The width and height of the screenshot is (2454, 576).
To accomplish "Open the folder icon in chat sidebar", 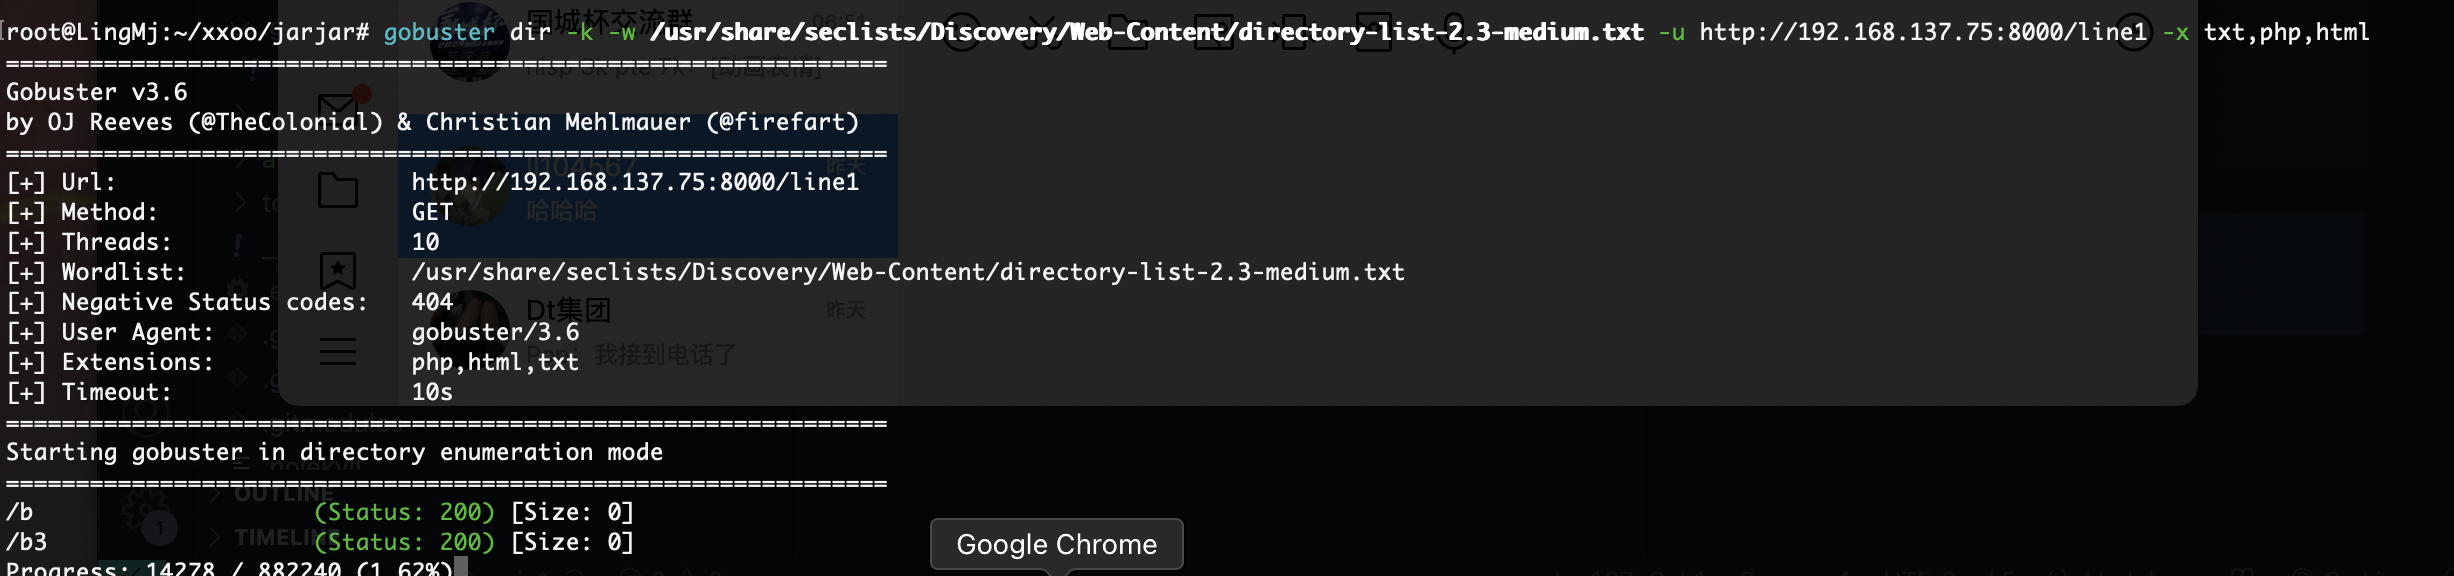I will [x=338, y=189].
